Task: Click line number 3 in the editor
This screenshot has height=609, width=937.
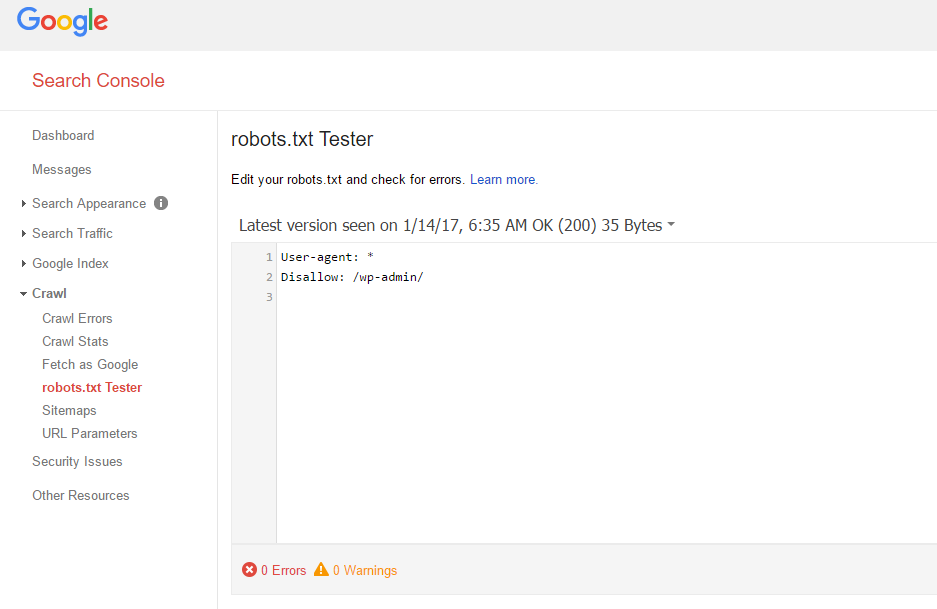Action: tap(270, 297)
